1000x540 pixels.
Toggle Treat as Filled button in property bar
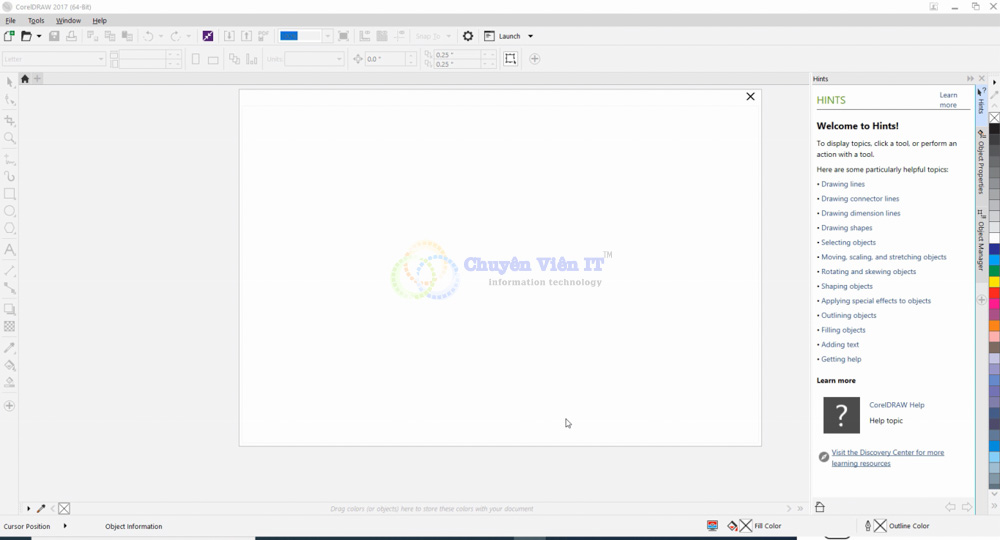(510, 59)
